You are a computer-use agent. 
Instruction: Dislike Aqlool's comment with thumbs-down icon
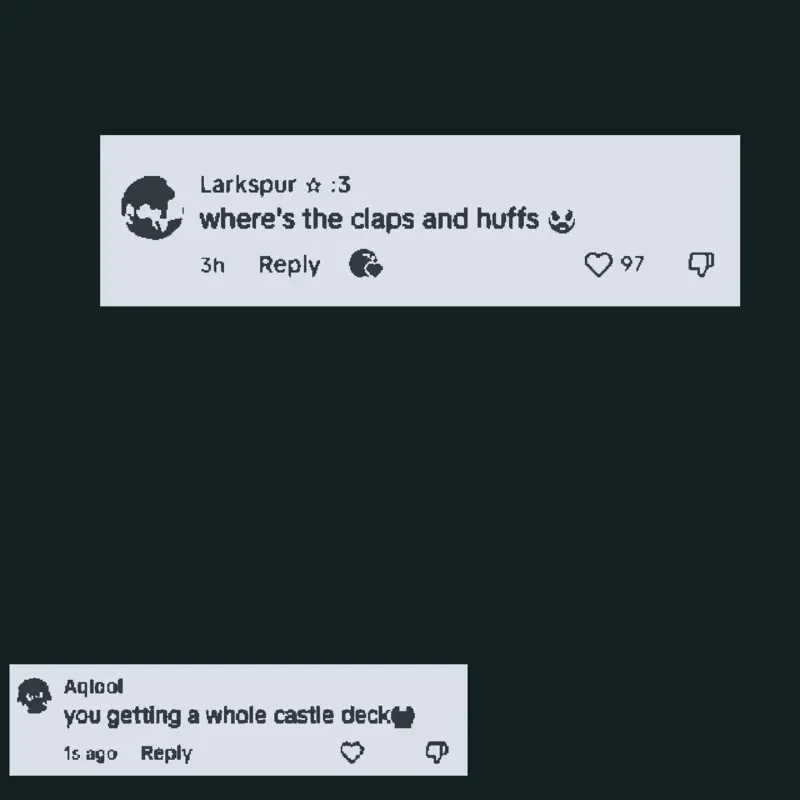pyautogui.click(x=437, y=753)
